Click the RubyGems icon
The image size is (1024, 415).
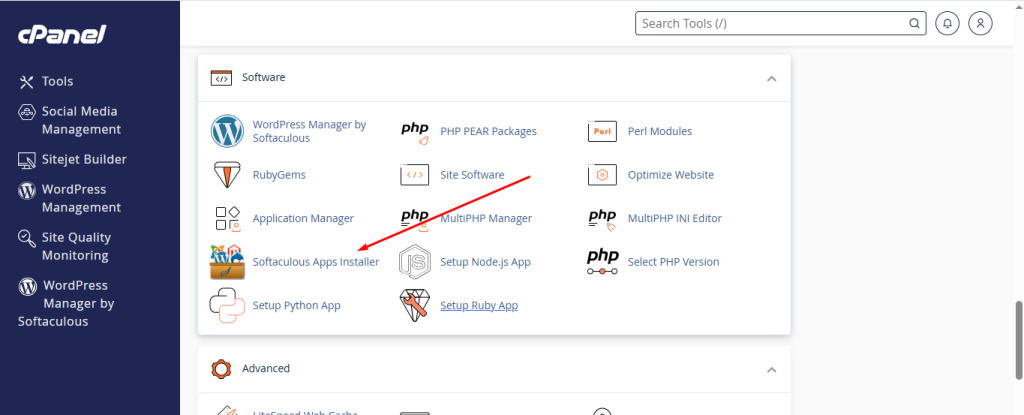pyautogui.click(x=227, y=175)
